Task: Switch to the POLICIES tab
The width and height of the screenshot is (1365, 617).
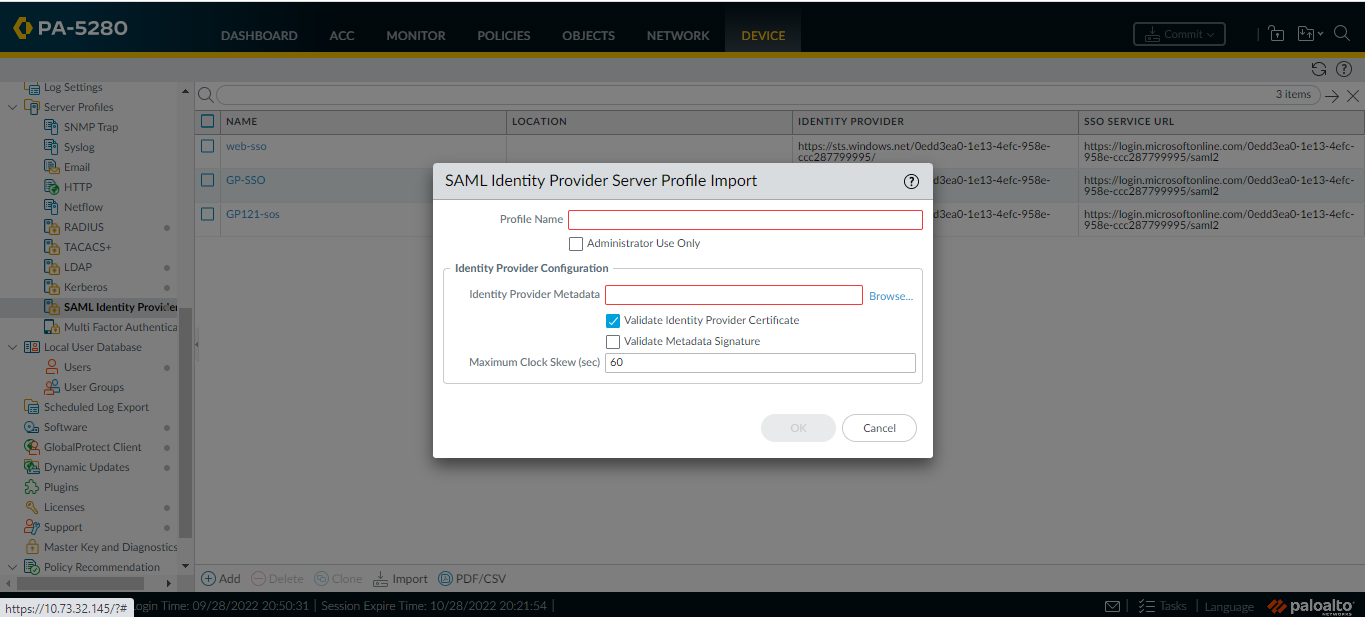Action: (x=504, y=35)
